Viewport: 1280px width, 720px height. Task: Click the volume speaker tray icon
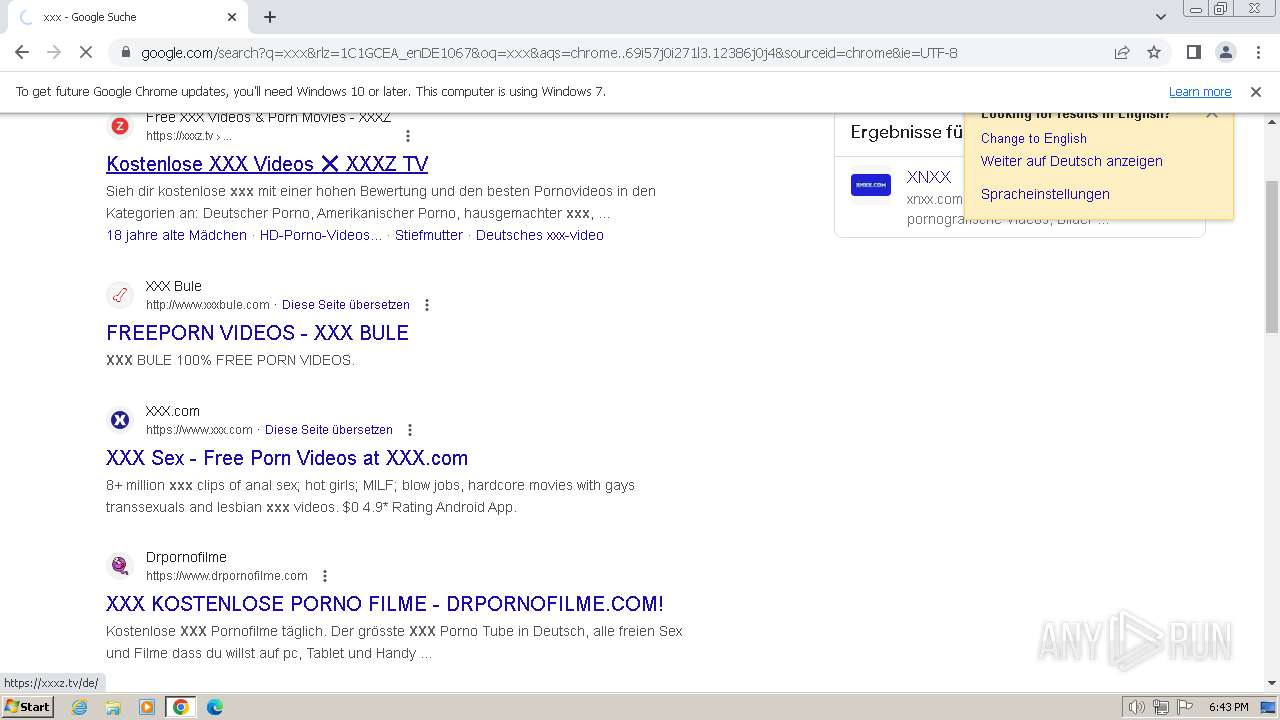(1136, 707)
